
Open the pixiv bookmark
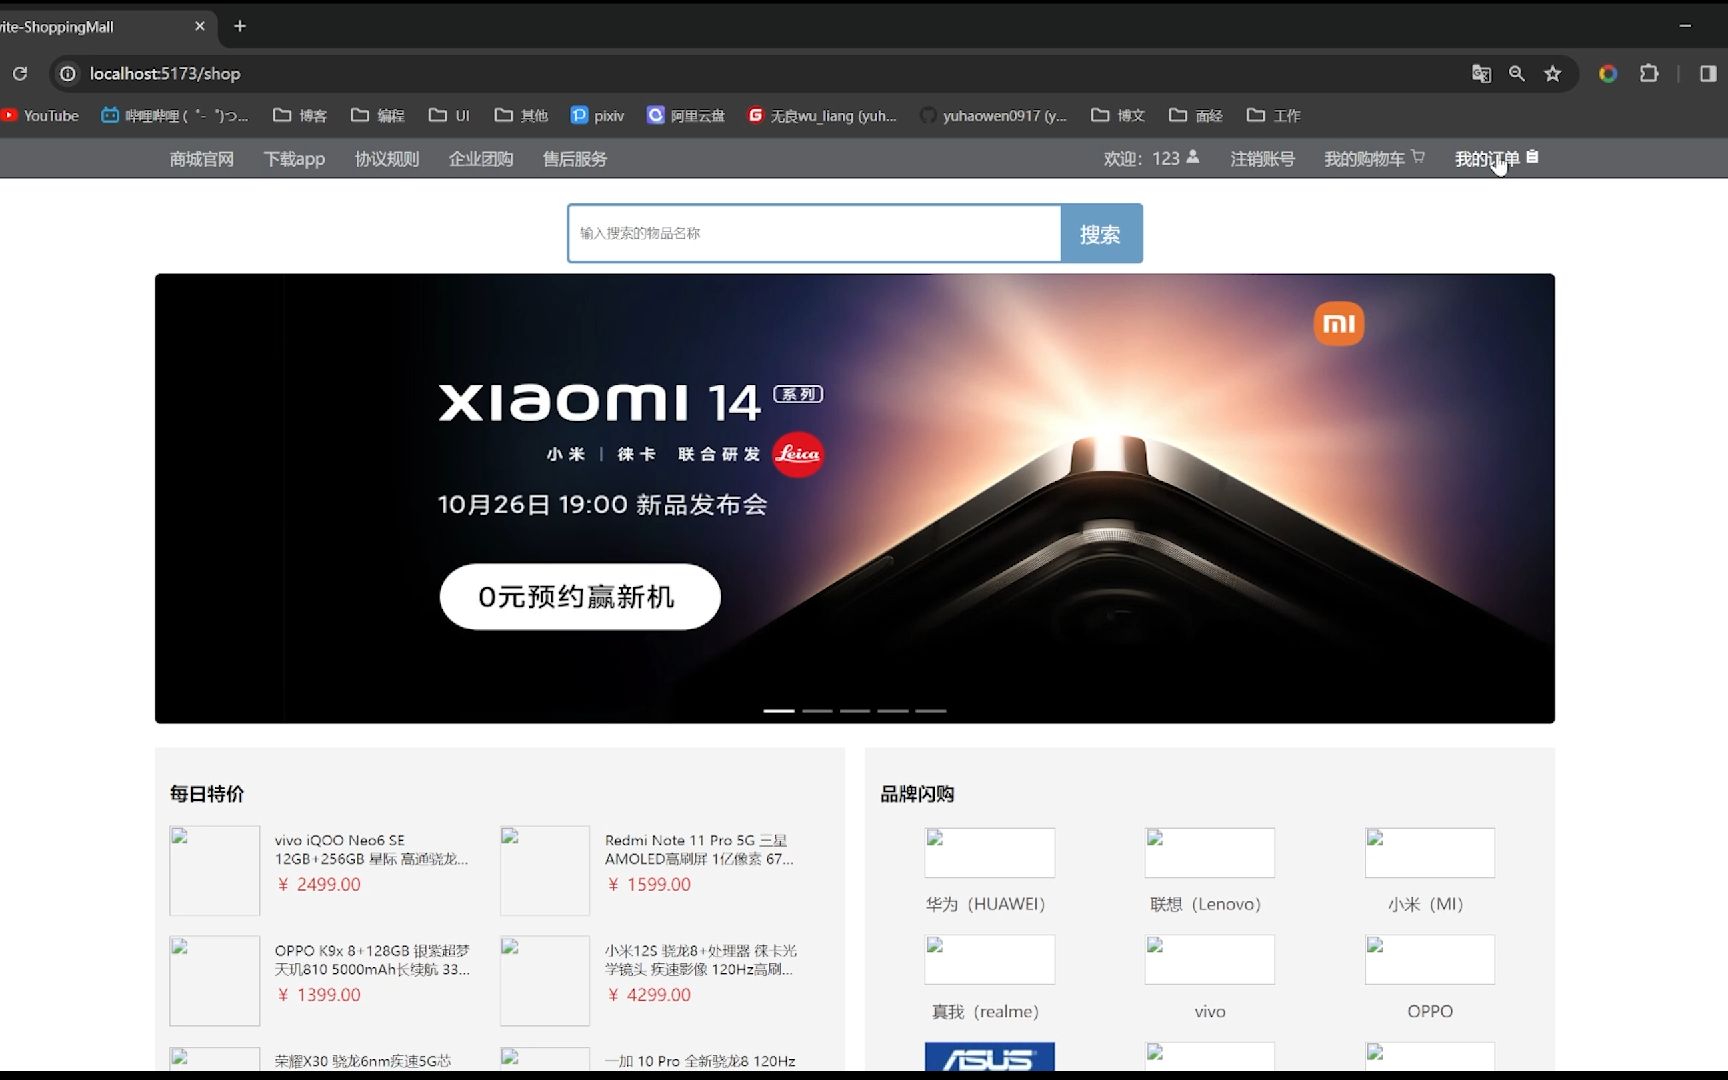pos(597,115)
